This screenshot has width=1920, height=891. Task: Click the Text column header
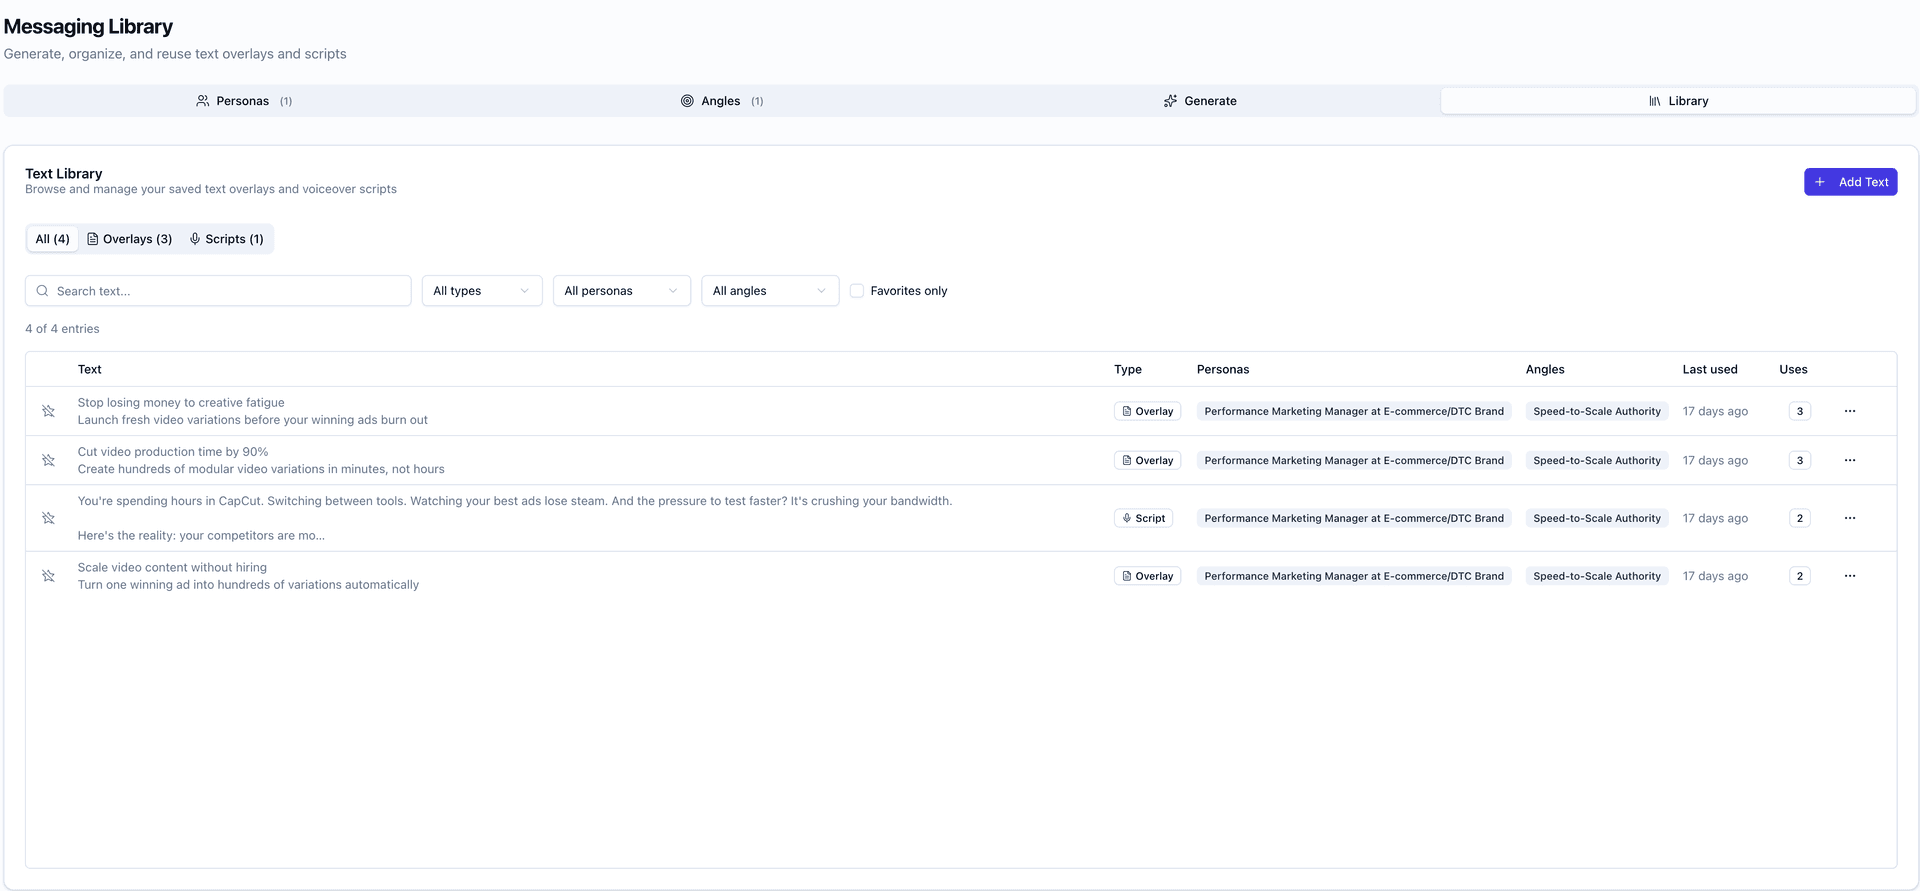click(x=90, y=369)
